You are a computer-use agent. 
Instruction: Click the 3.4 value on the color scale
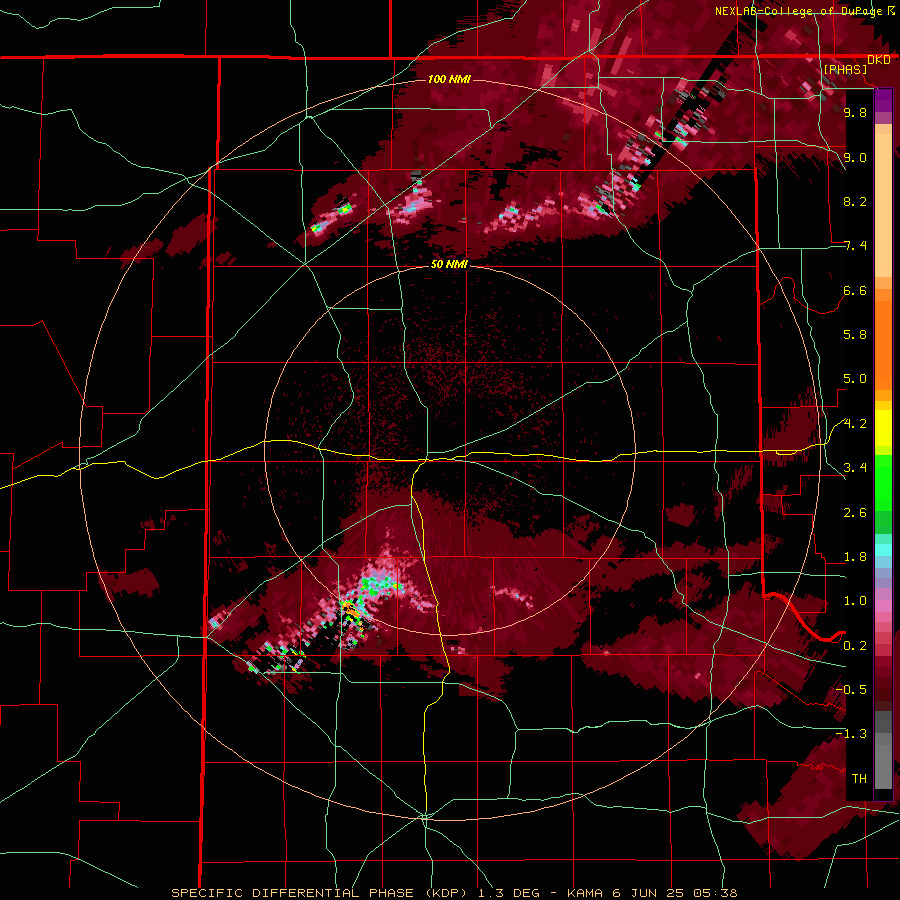855,468
